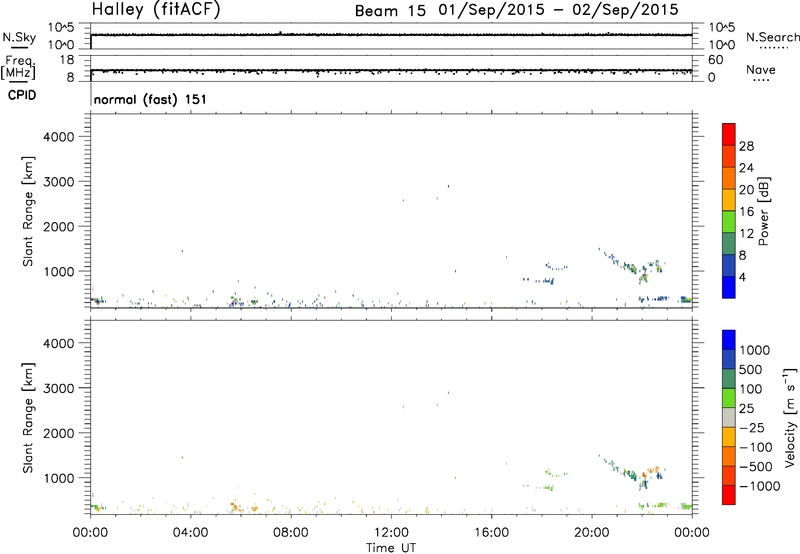Click the "12" Power colorbar value
The image size is (800, 554).
pyautogui.click(x=746, y=234)
